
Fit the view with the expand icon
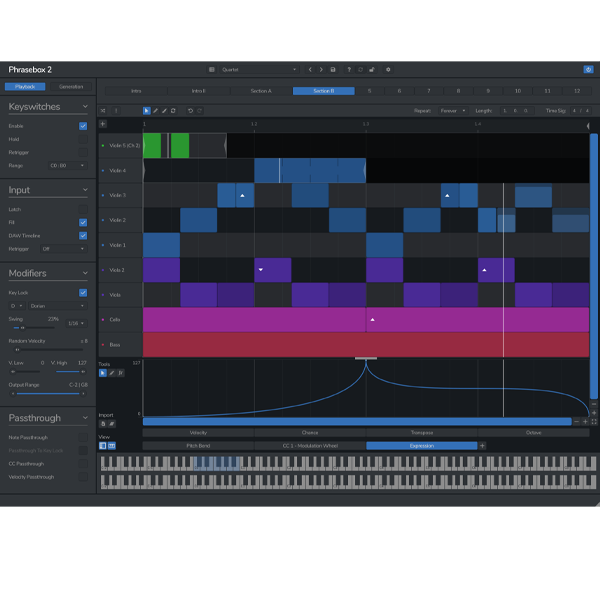click(594, 421)
